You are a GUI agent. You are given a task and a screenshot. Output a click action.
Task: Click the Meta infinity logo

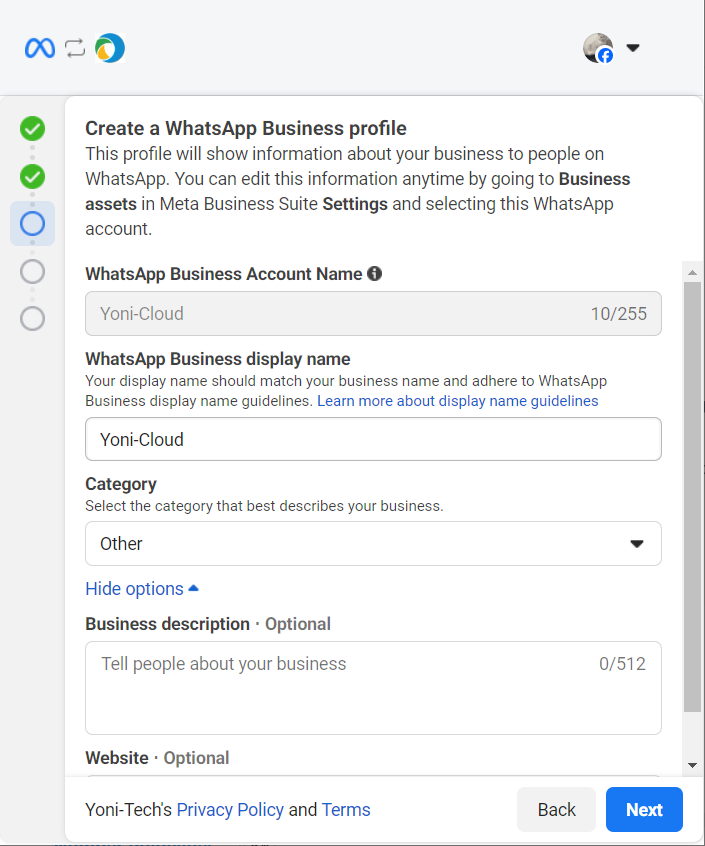[40, 48]
